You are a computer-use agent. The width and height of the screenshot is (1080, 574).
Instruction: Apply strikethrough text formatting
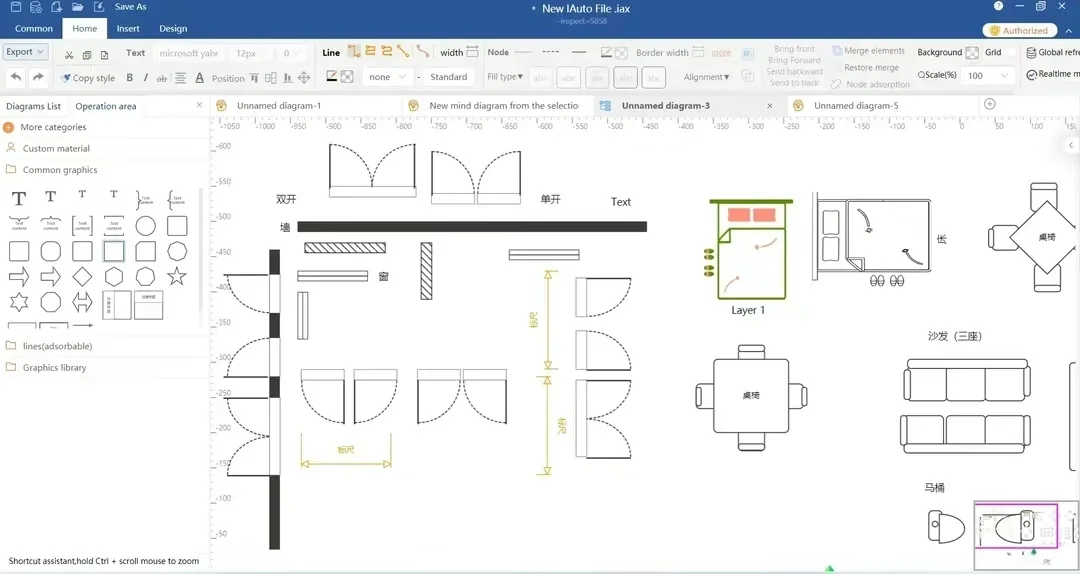162,79
